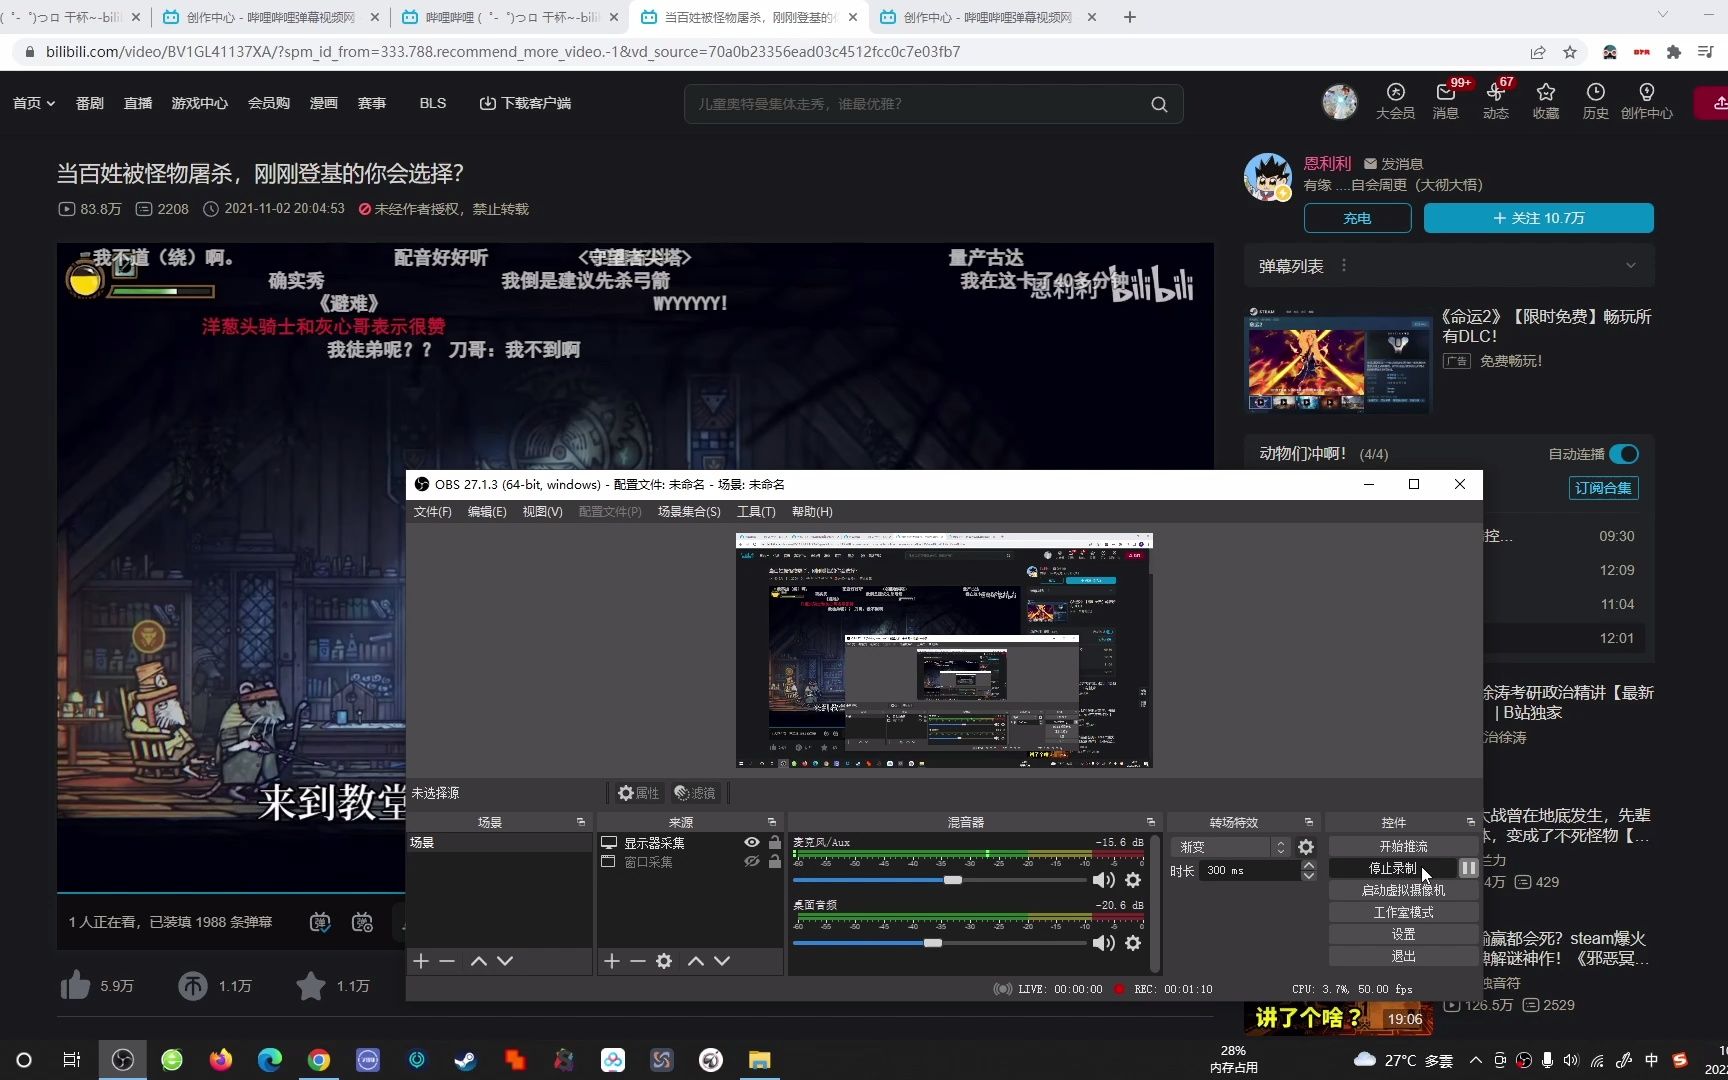Open File Explorer from the taskbar

pos(760,1060)
